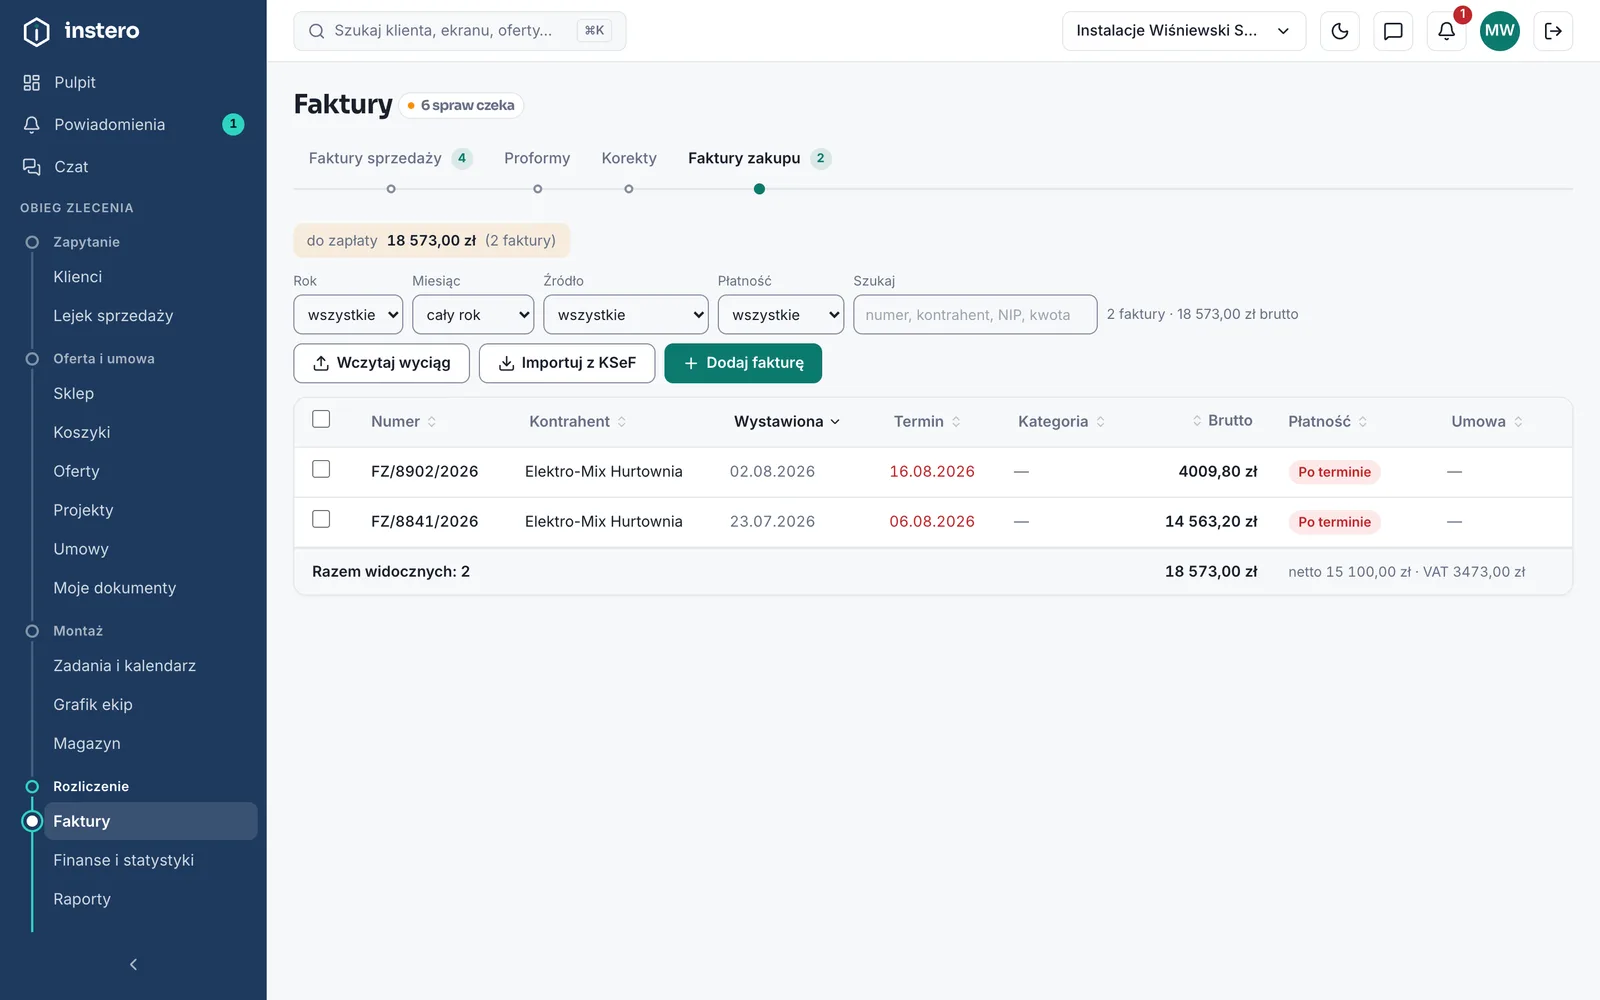The image size is (1600, 1000).
Task: Select checkbox for invoice FZ/8902/2026
Action: 321,469
